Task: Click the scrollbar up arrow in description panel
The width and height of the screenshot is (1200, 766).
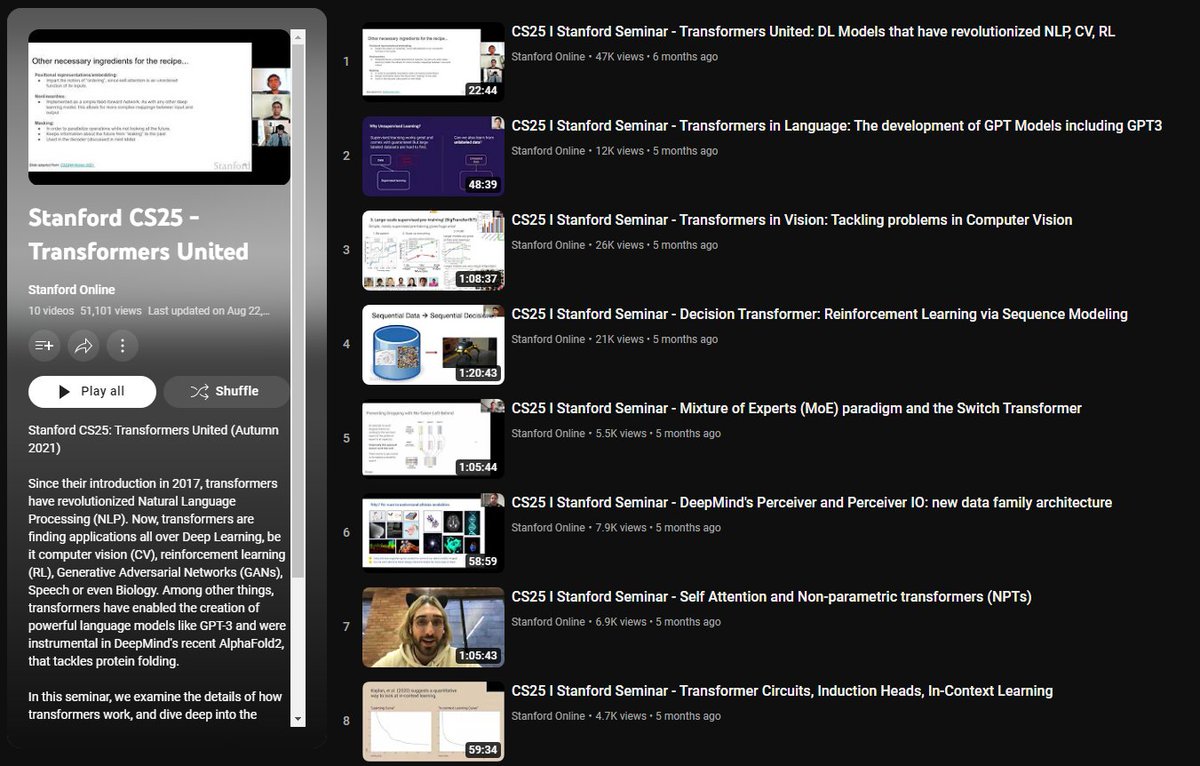Action: [297, 37]
